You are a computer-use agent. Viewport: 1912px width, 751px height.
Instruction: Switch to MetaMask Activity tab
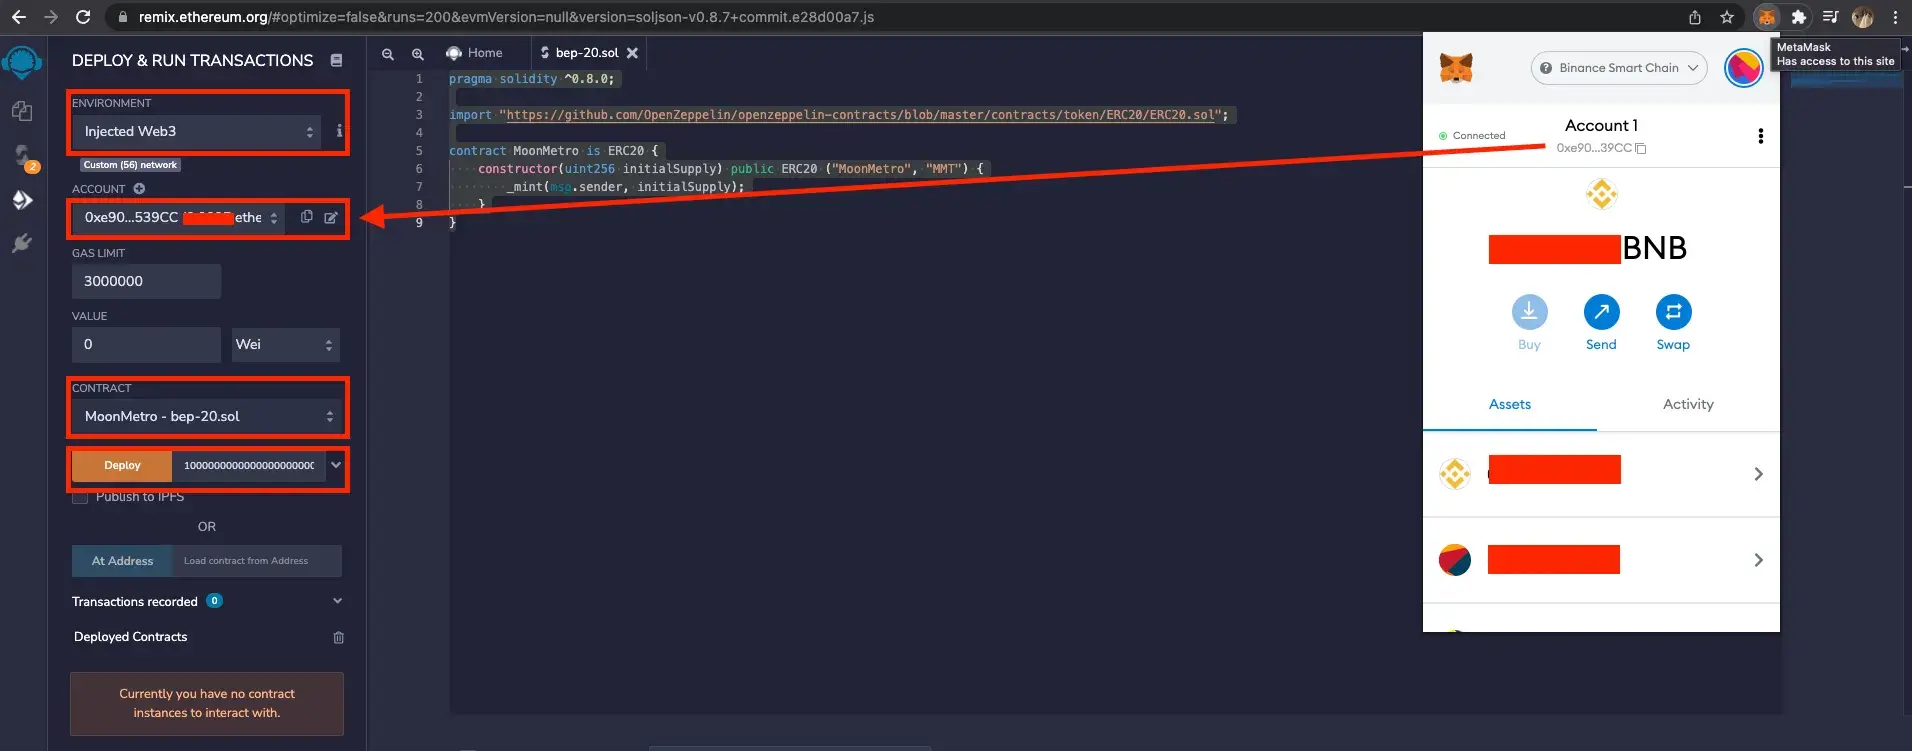coord(1688,404)
